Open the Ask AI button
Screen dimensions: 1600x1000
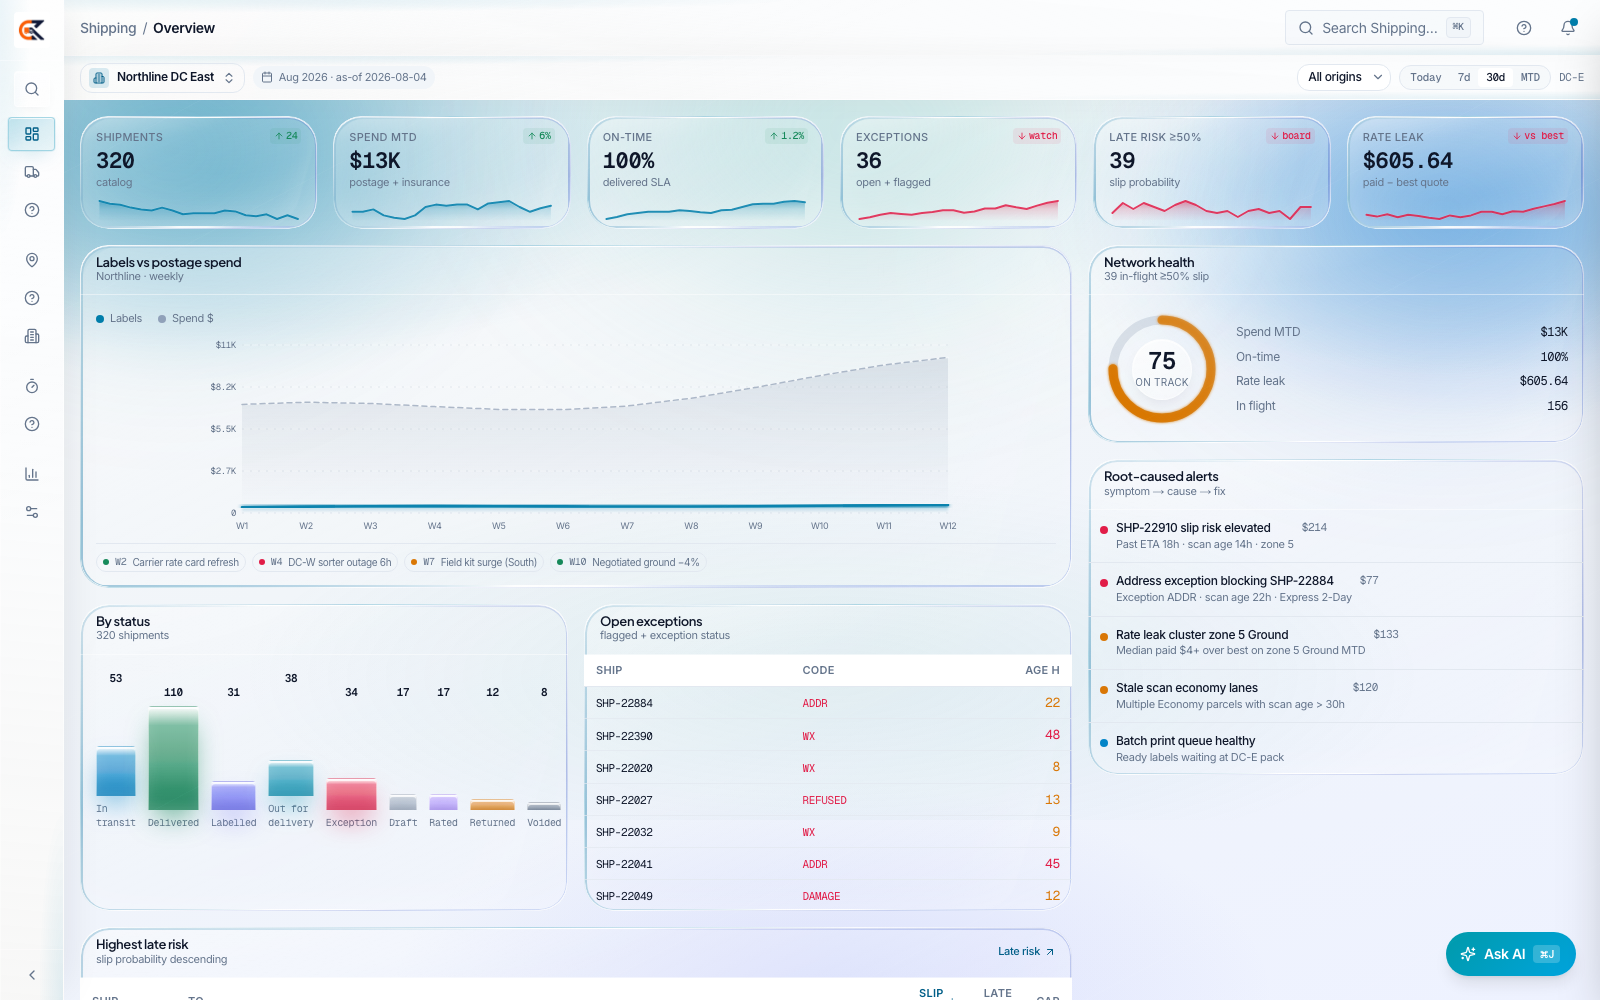(1510, 954)
